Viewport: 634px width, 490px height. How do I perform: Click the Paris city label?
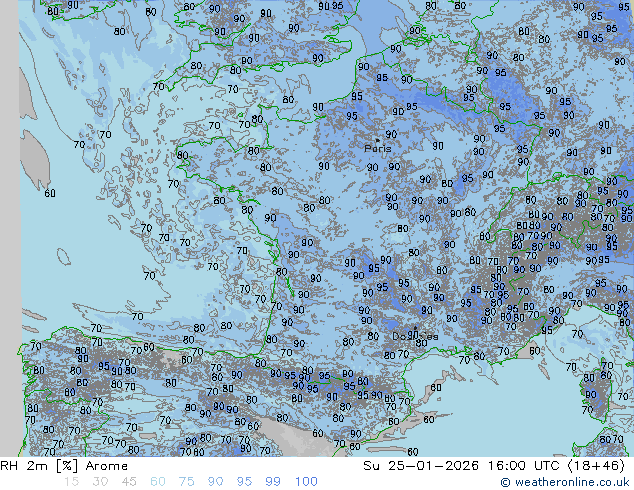[x=378, y=148]
